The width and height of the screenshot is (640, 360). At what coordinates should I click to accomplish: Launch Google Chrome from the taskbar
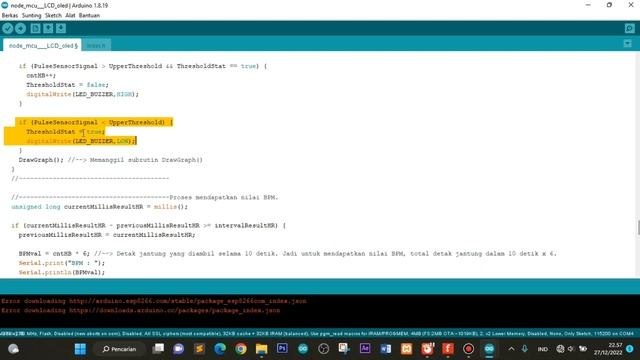coord(241,349)
